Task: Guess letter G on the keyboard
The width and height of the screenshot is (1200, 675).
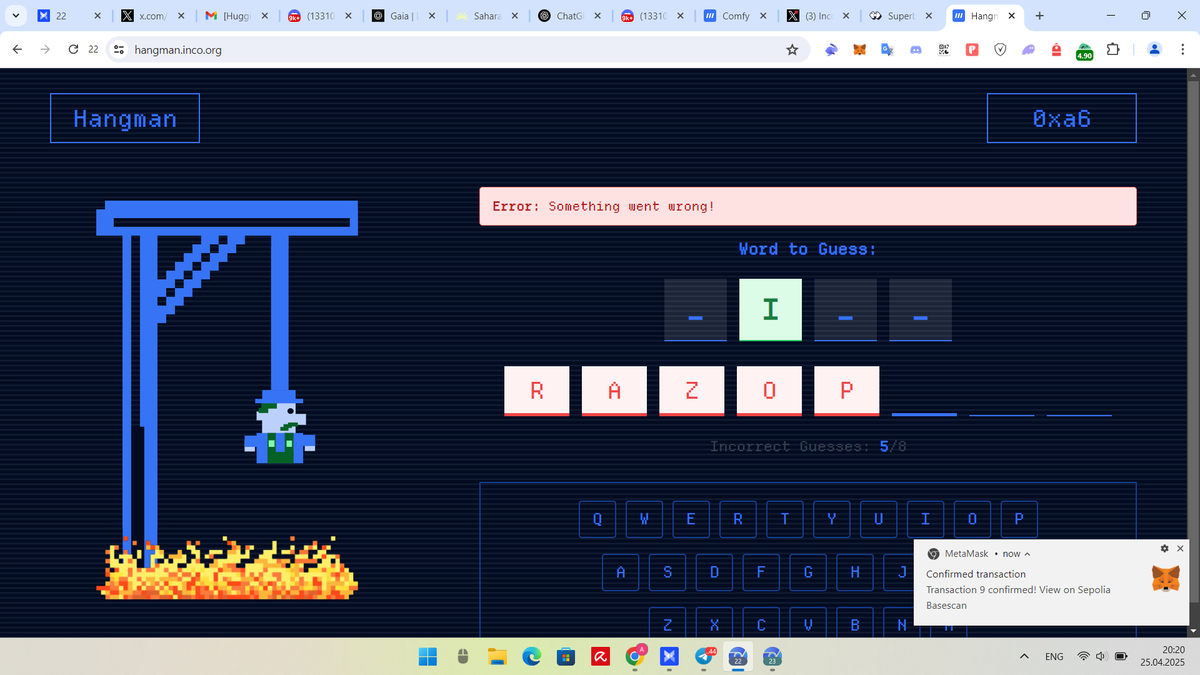Action: click(808, 572)
